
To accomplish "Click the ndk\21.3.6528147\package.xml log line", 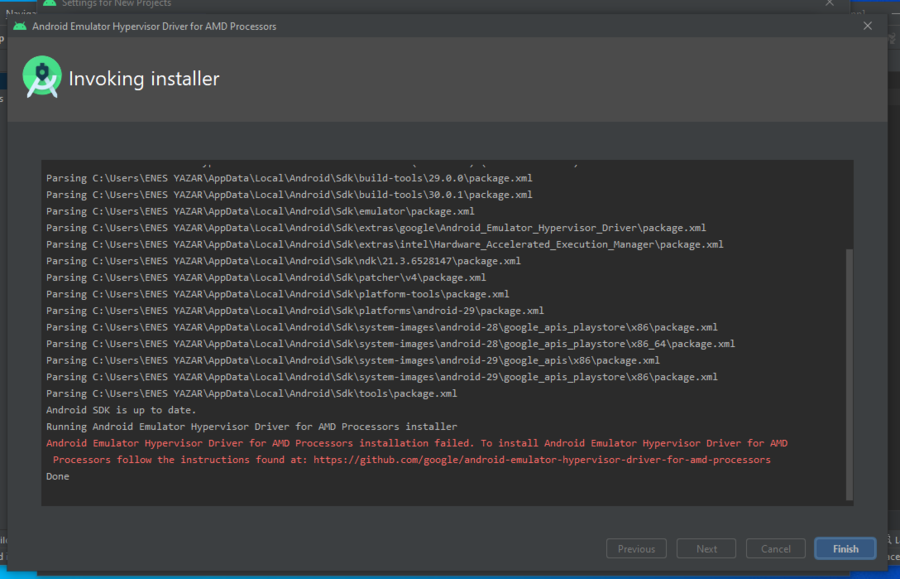I will (x=284, y=261).
